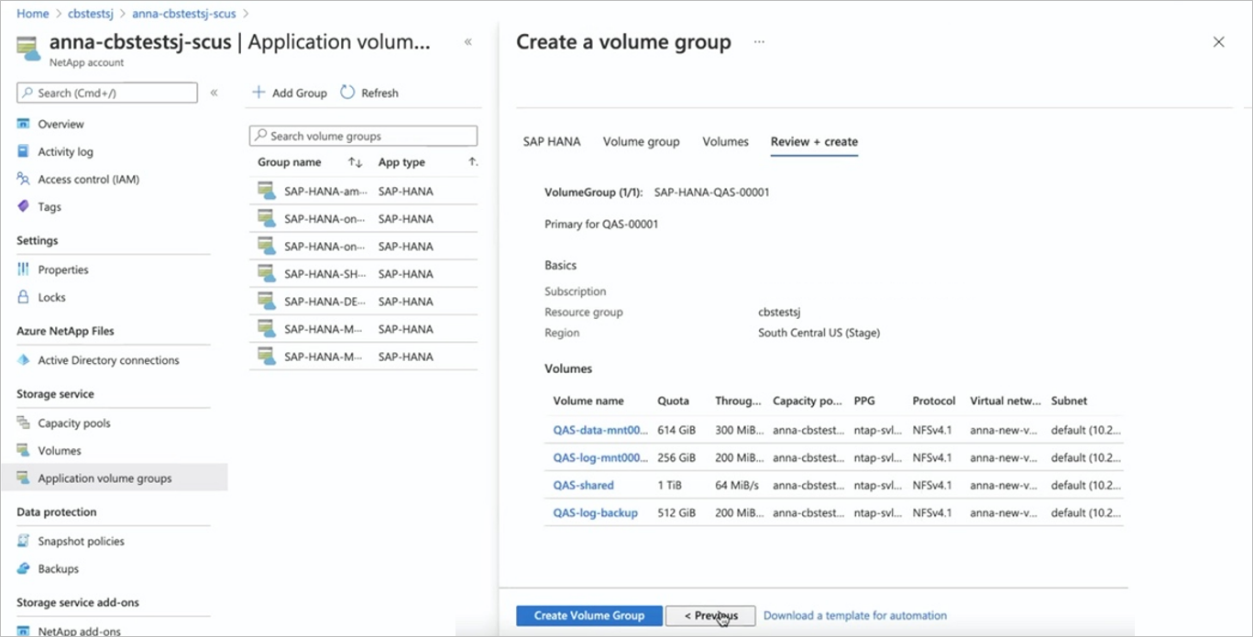Go to Home breadcrumb
The width and height of the screenshot is (1253, 637).
click(33, 14)
